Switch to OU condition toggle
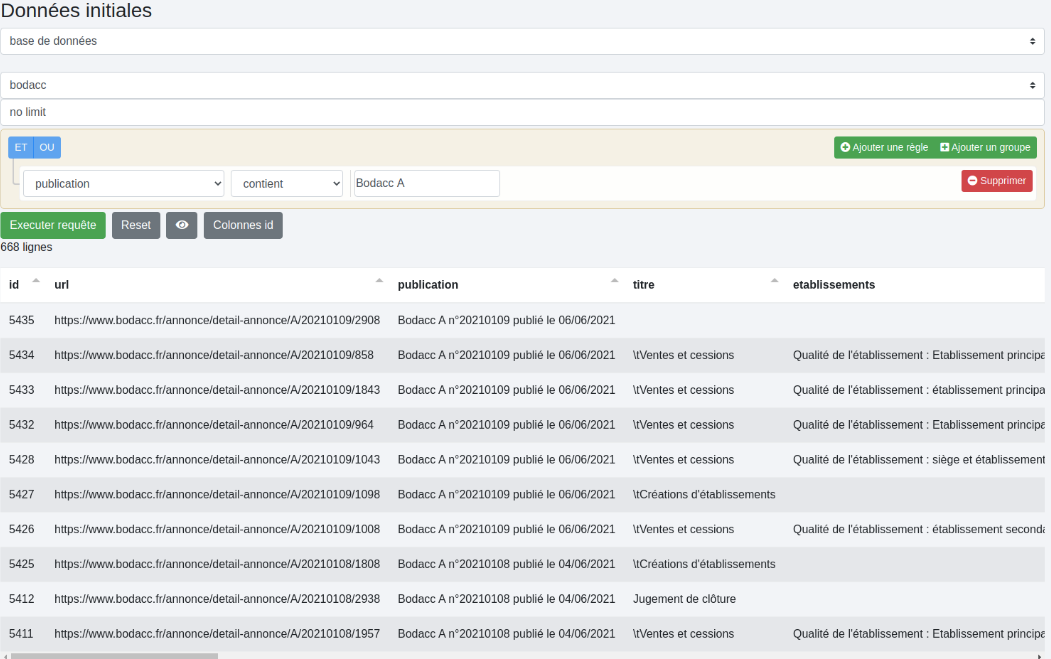The image size is (1051, 659). coord(47,147)
